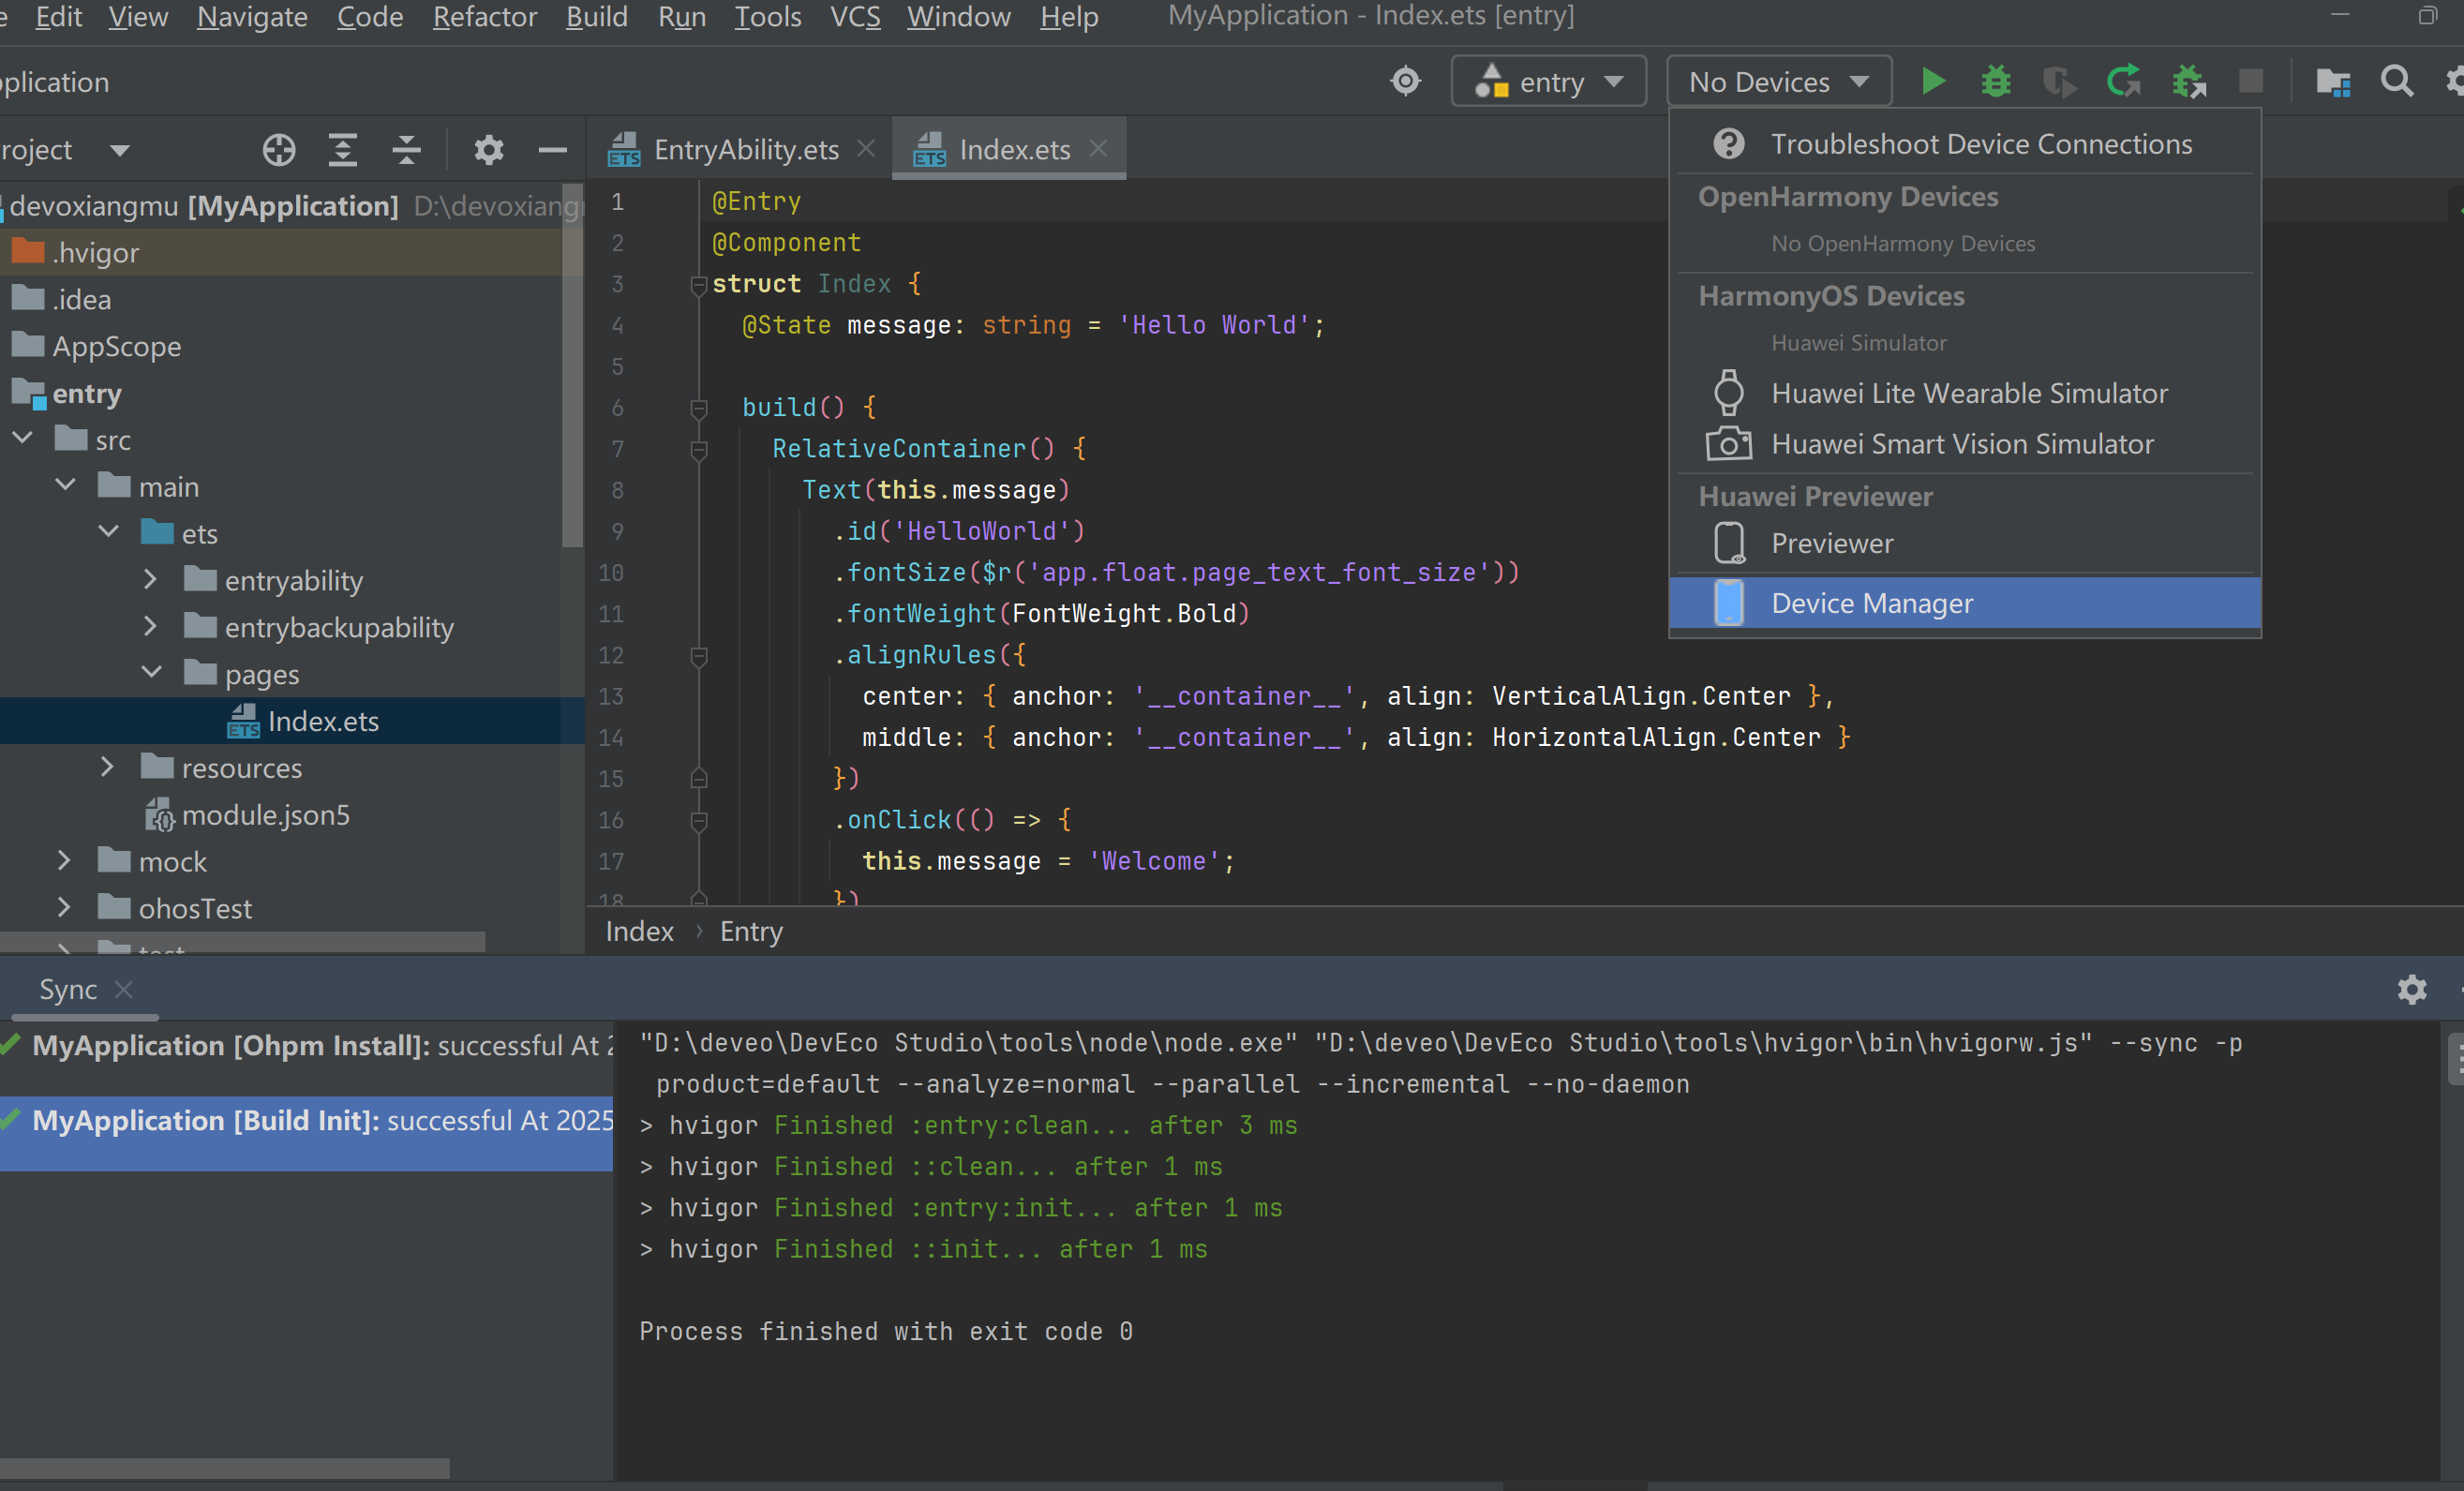2464x1491 pixels.
Task: Expand the resources folder
Action: [108, 766]
